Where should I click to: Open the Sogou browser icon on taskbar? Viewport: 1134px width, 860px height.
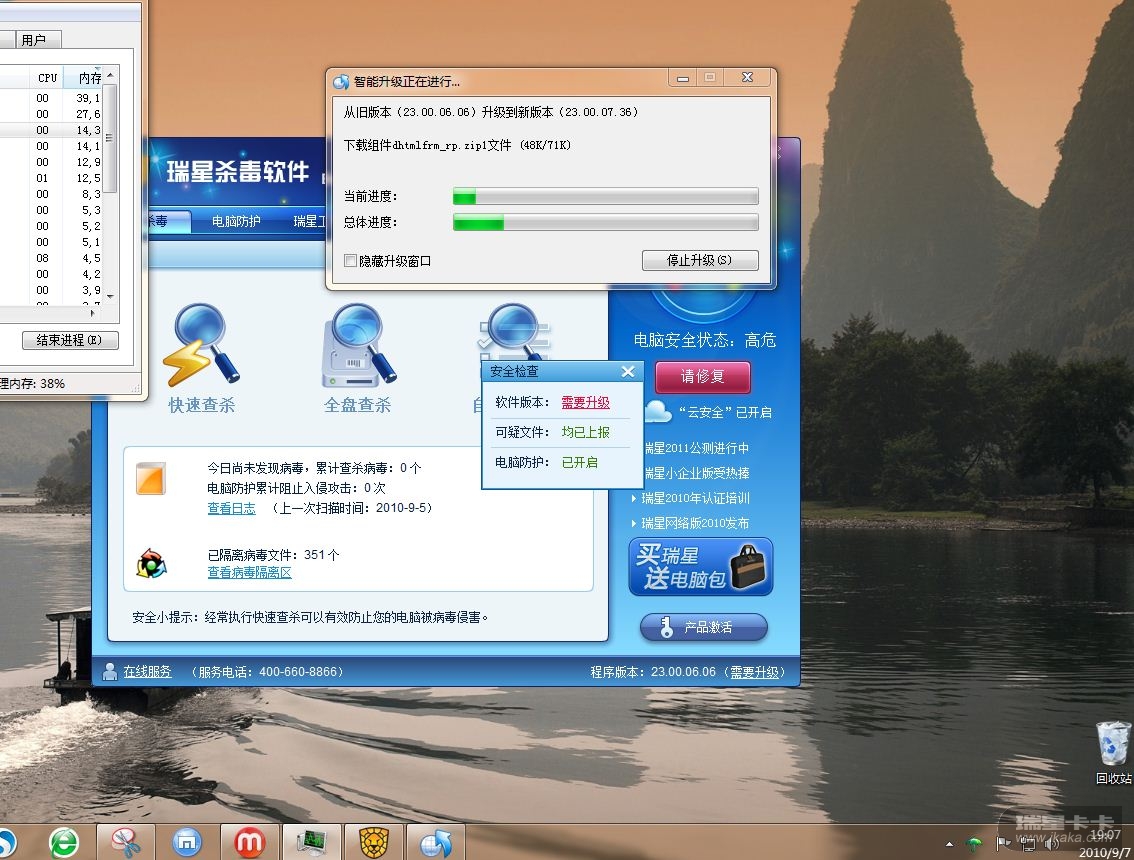pos(7,843)
